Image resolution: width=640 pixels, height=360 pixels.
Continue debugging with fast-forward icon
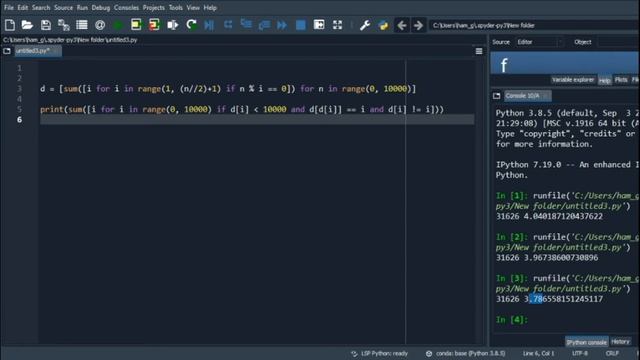(282, 25)
